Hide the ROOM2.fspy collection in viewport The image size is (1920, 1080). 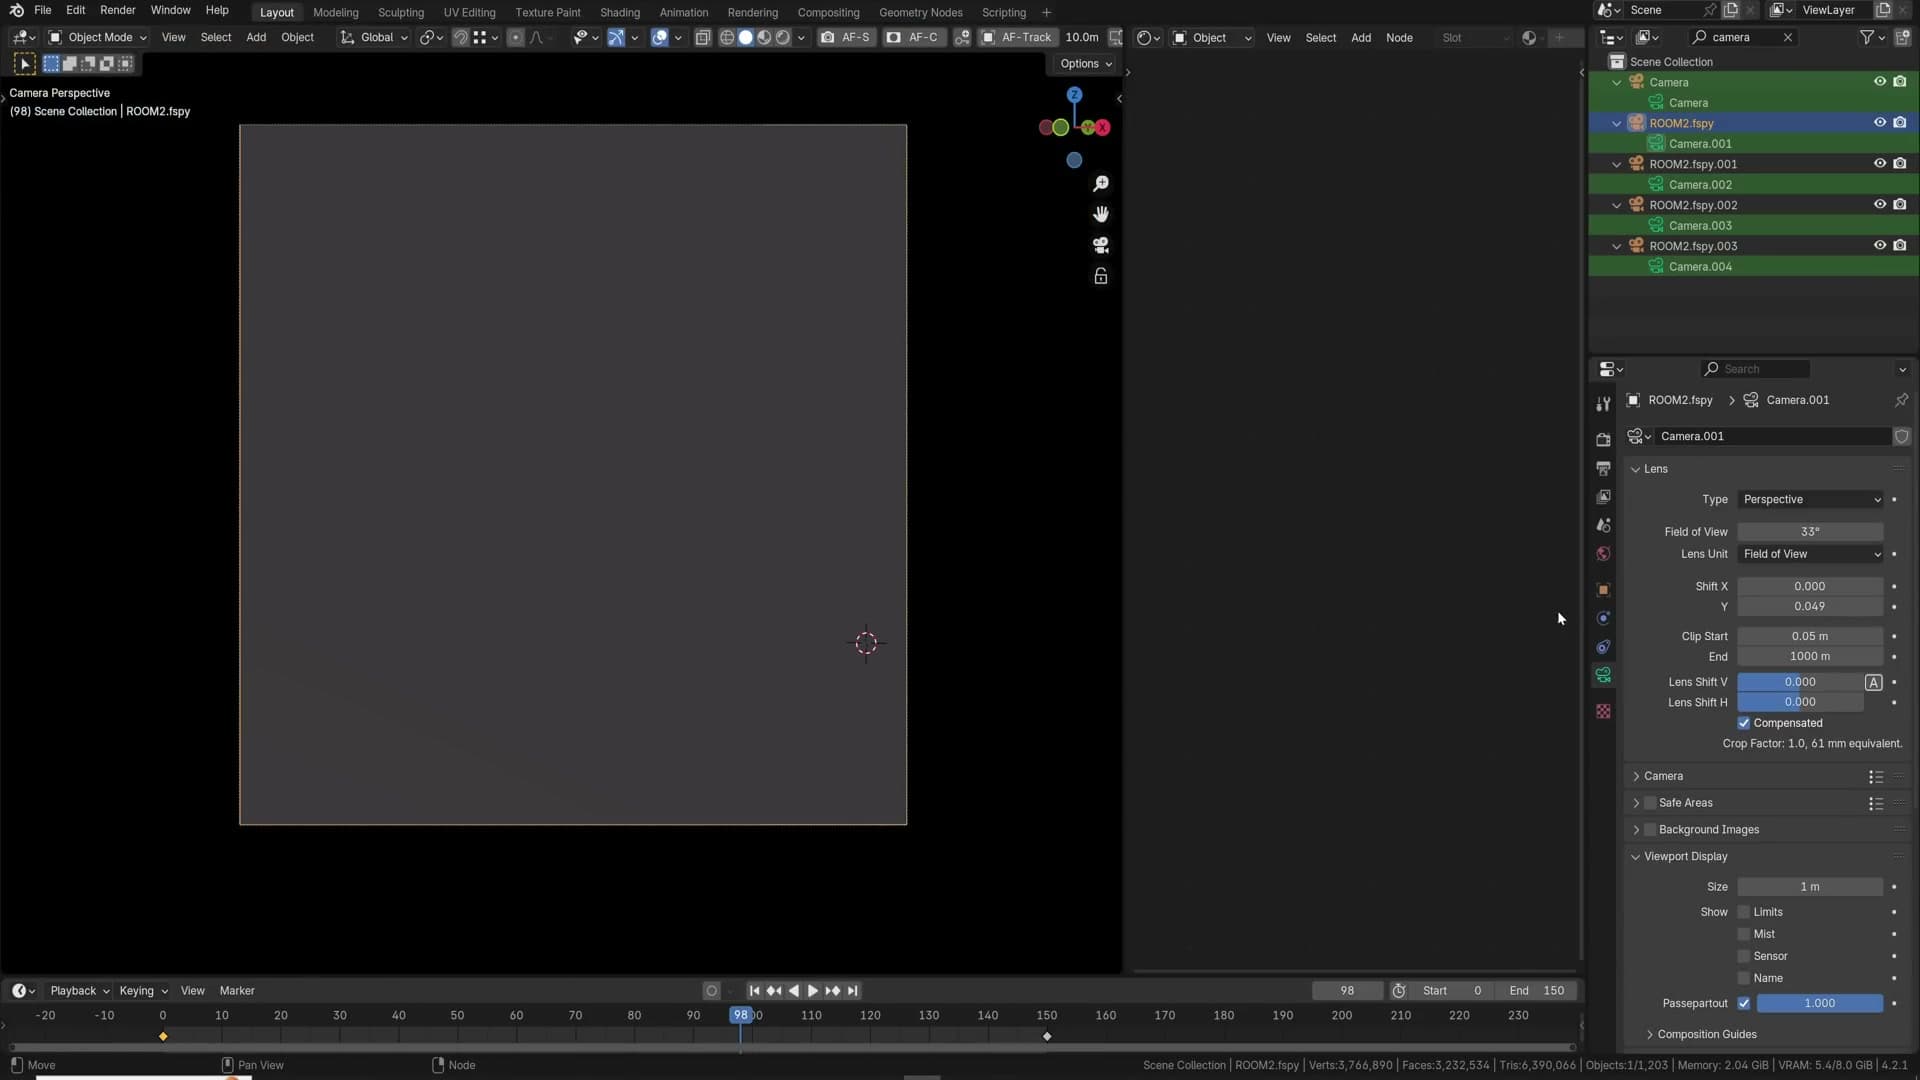tap(1880, 123)
